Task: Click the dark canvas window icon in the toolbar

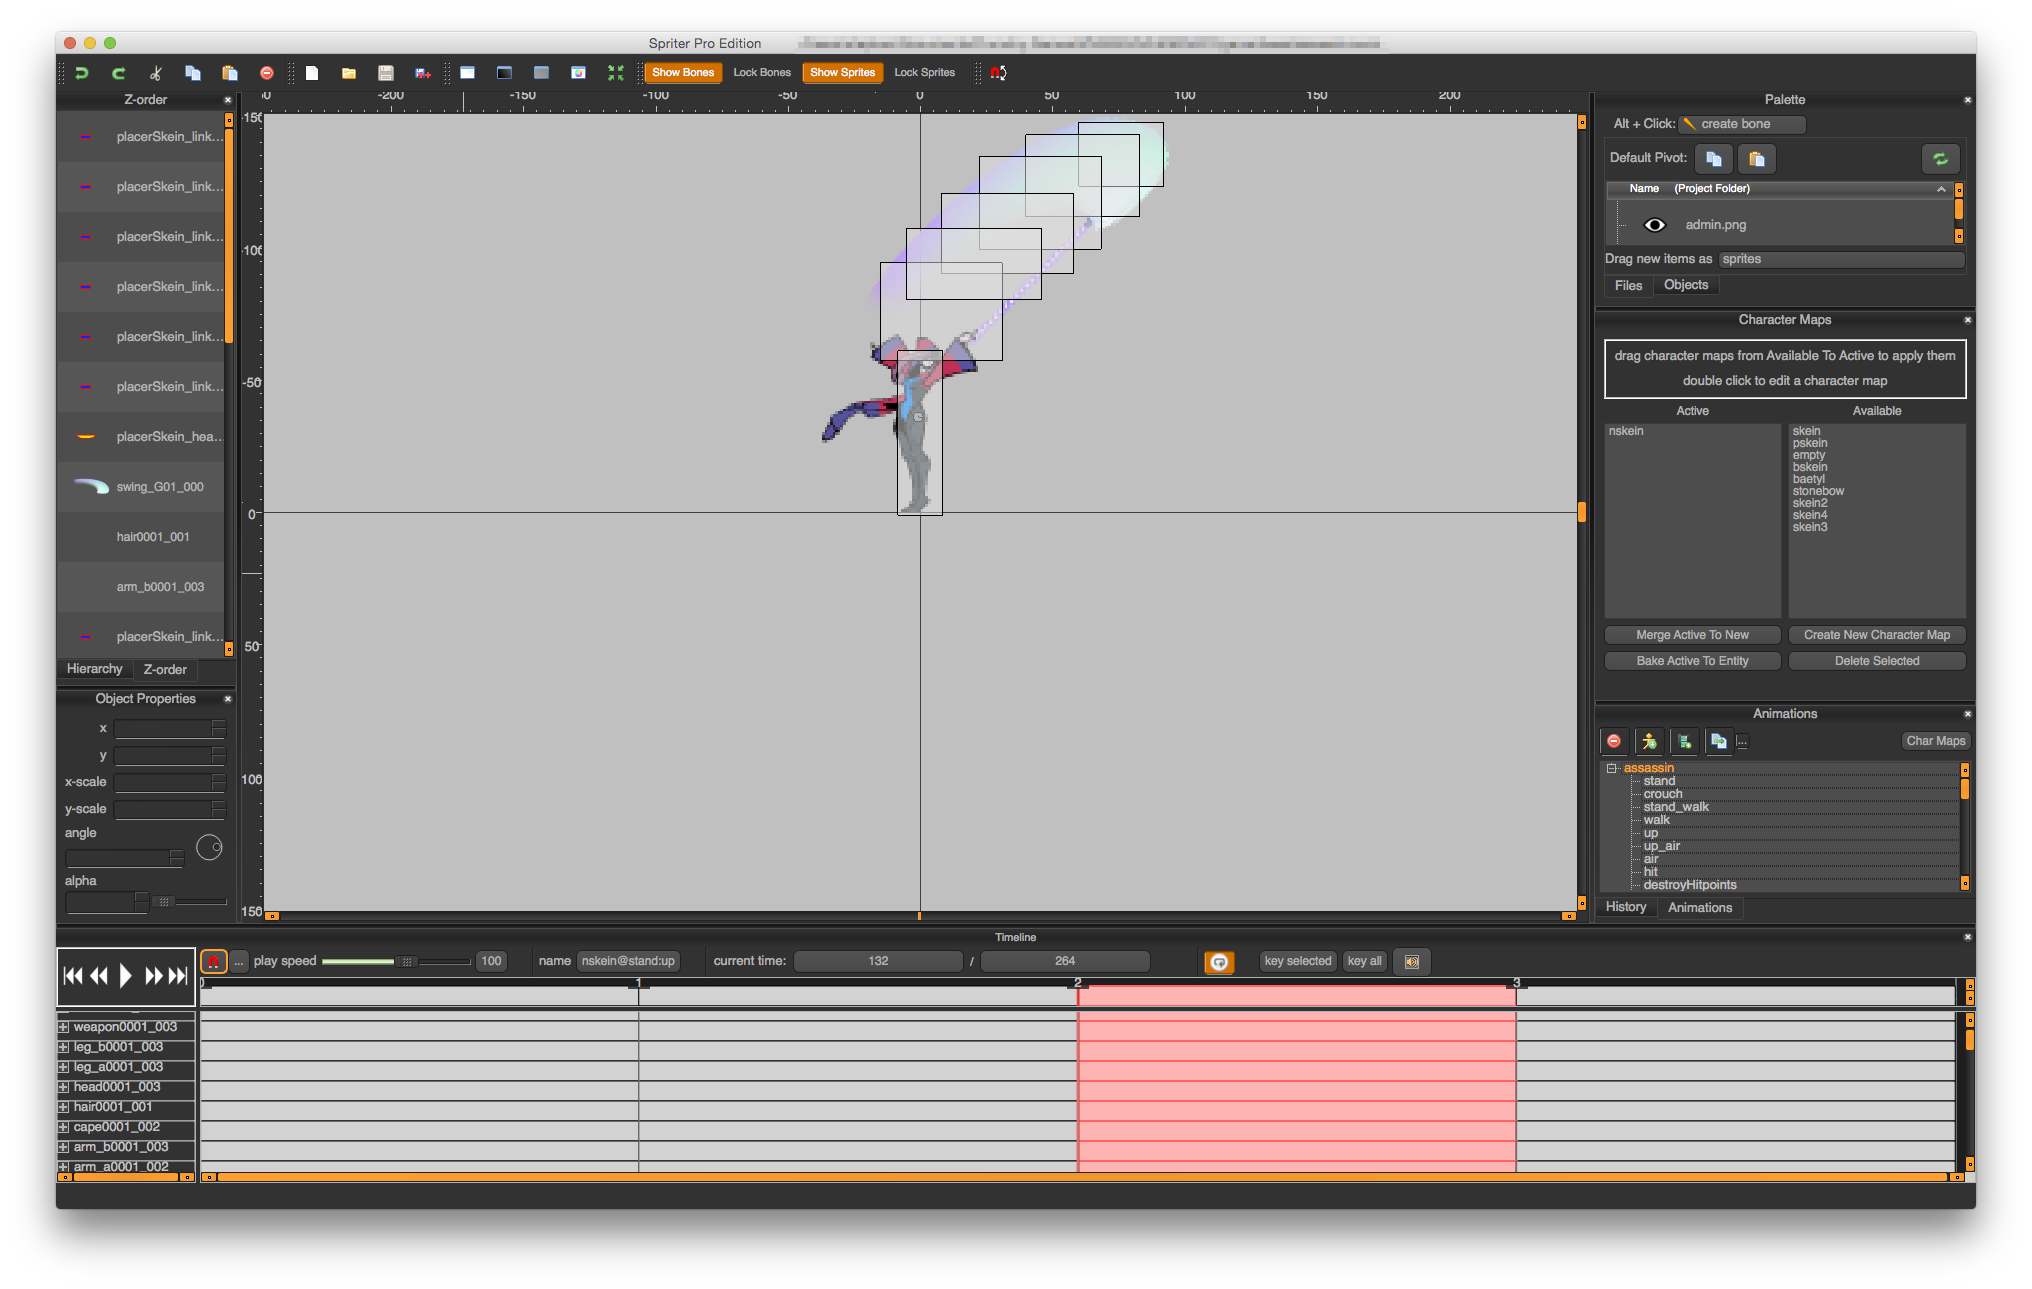Action: [504, 73]
